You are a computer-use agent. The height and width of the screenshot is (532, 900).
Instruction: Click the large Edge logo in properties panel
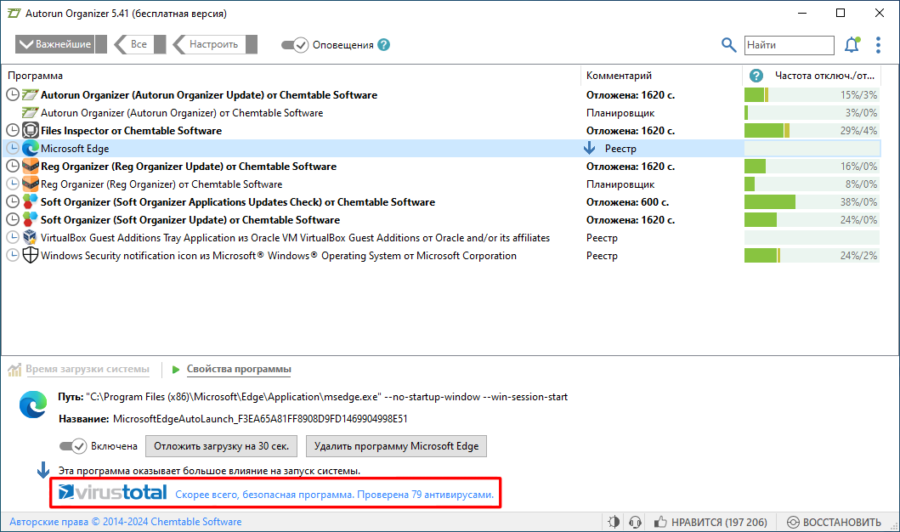[x=33, y=405]
